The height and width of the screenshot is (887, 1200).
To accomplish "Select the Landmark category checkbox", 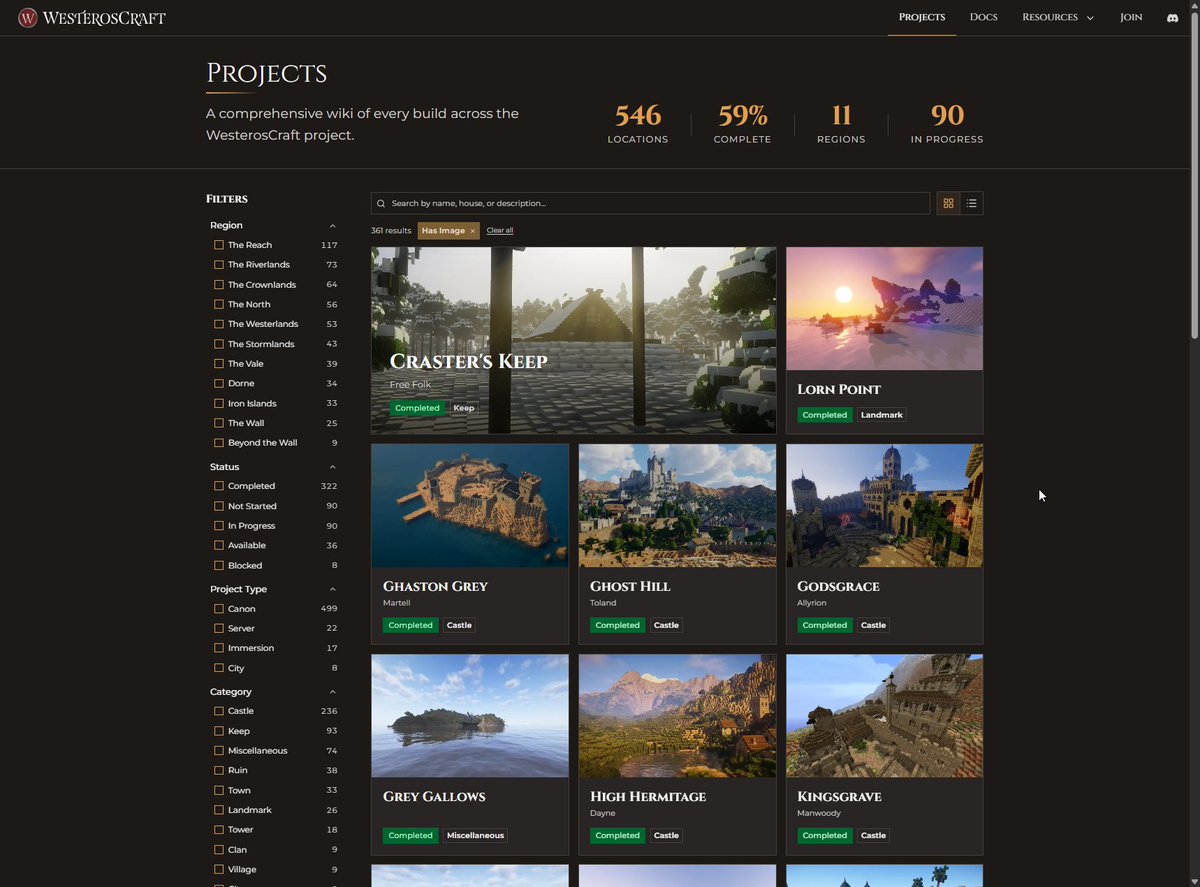I will 219,810.
